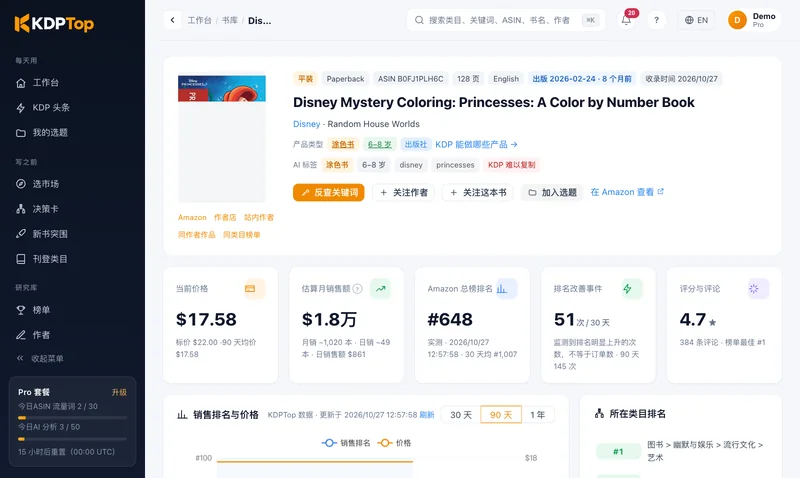The height and width of the screenshot is (478, 800).
Task: Click 站内作者 link under the cover
Action: pos(259,217)
